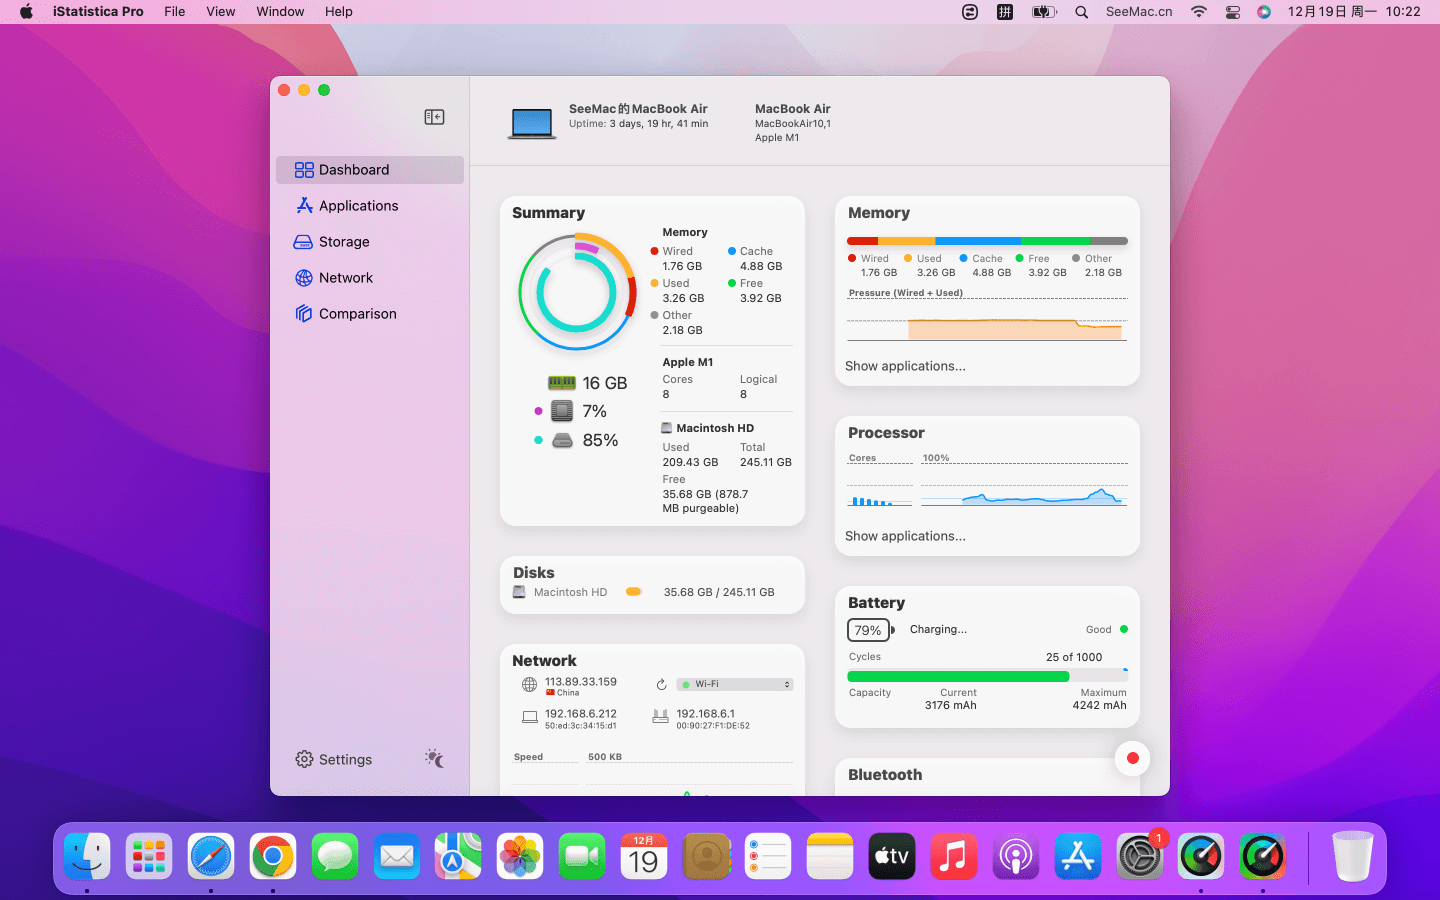Click the Wi-Fi menu bar icon
This screenshot has height=900, width=1440.
point(1199,12)
